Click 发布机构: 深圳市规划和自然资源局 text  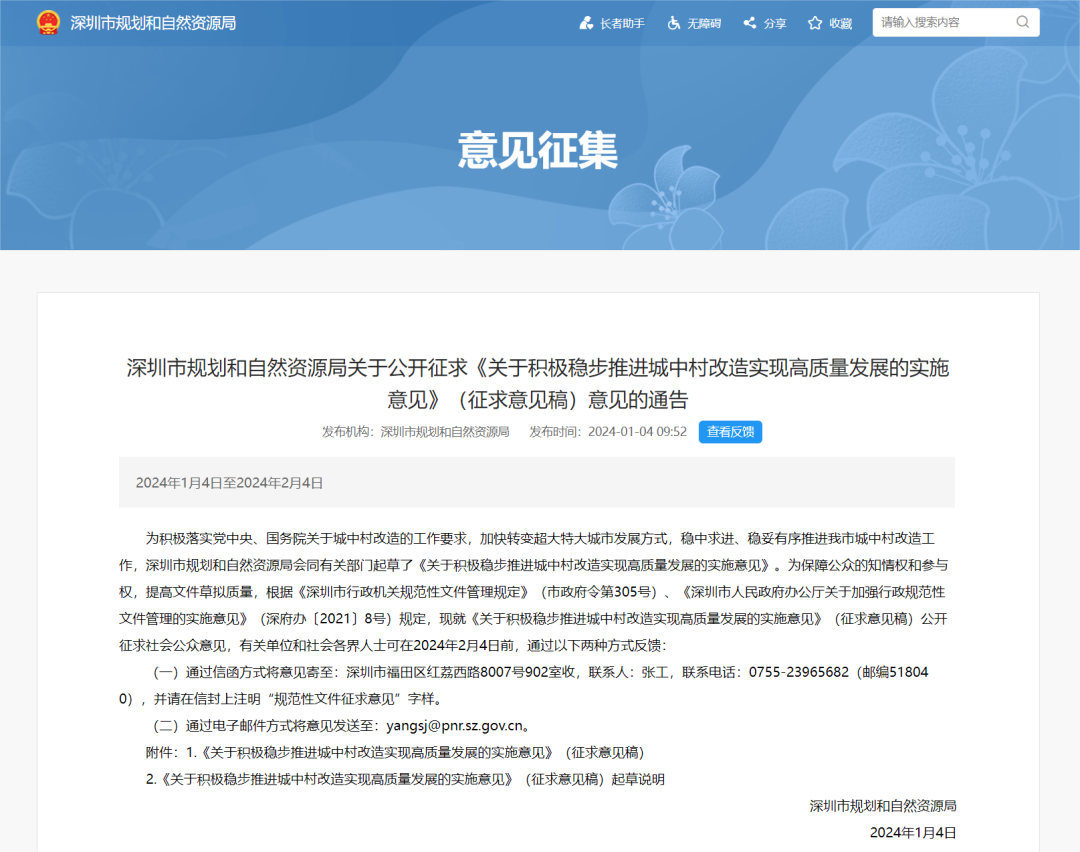click(415, 432)
